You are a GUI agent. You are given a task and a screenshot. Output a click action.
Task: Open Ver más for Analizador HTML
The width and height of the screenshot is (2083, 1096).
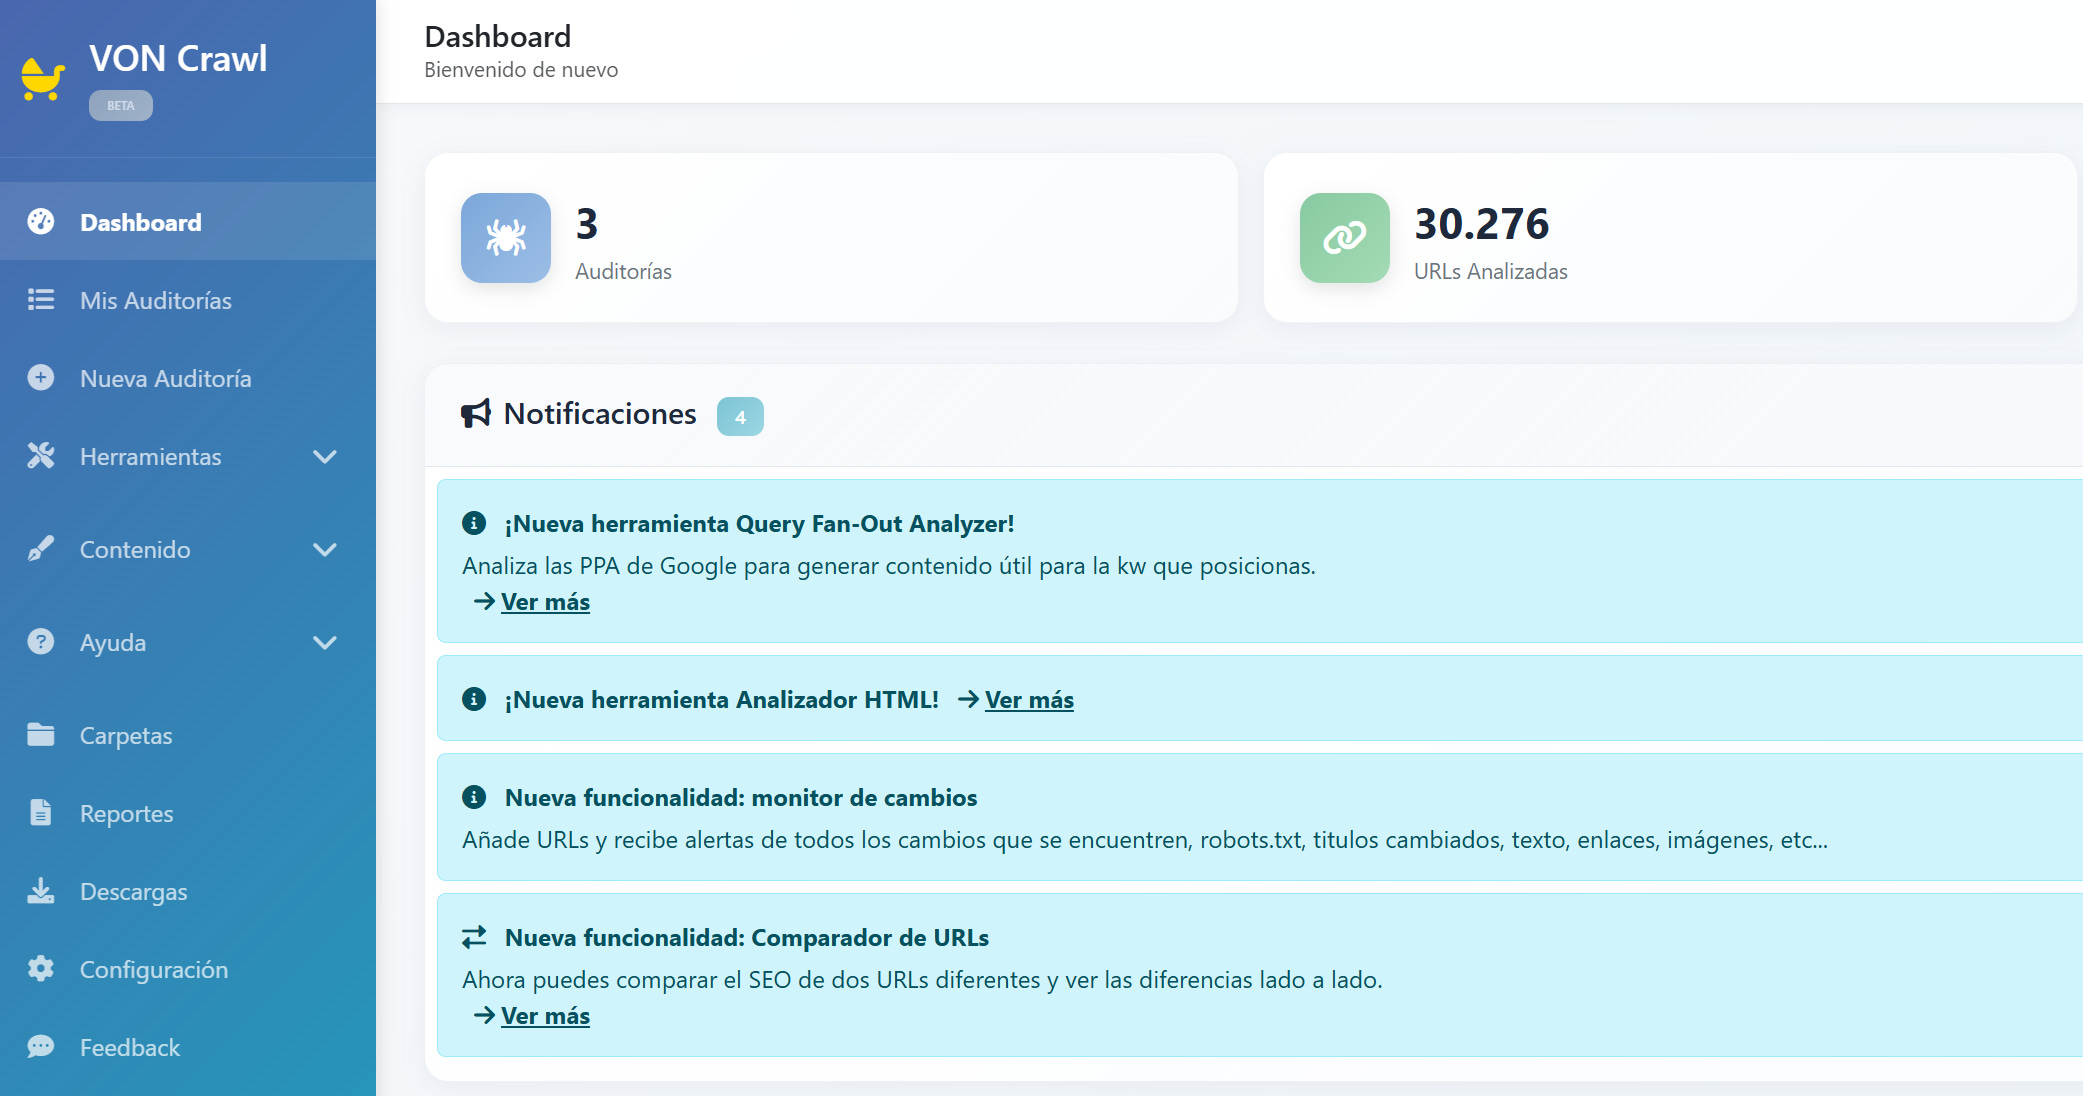click(1029, 700)
